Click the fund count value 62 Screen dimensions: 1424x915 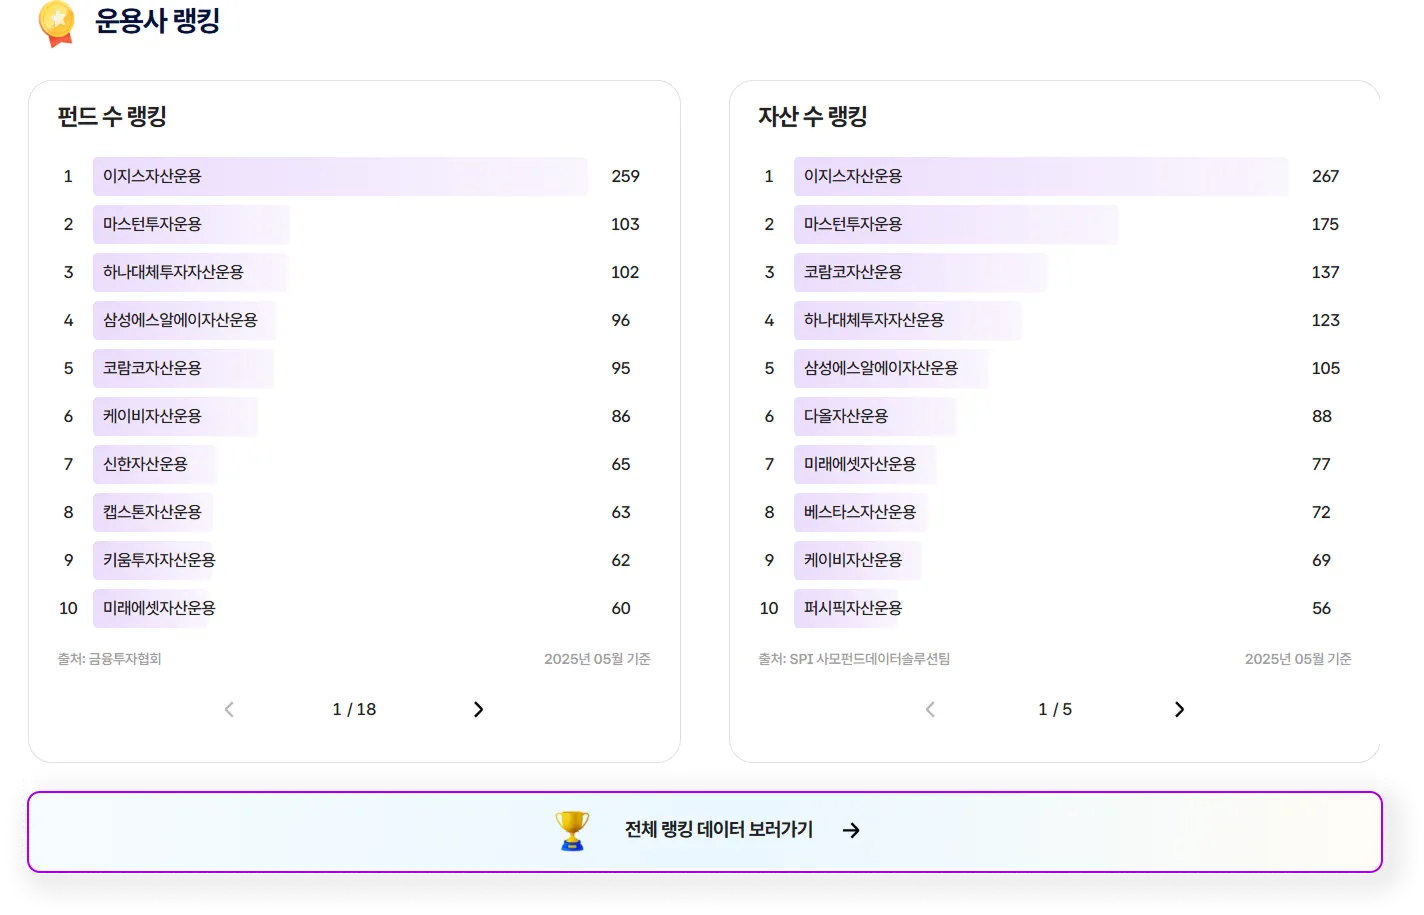click(x=621, y=560)
